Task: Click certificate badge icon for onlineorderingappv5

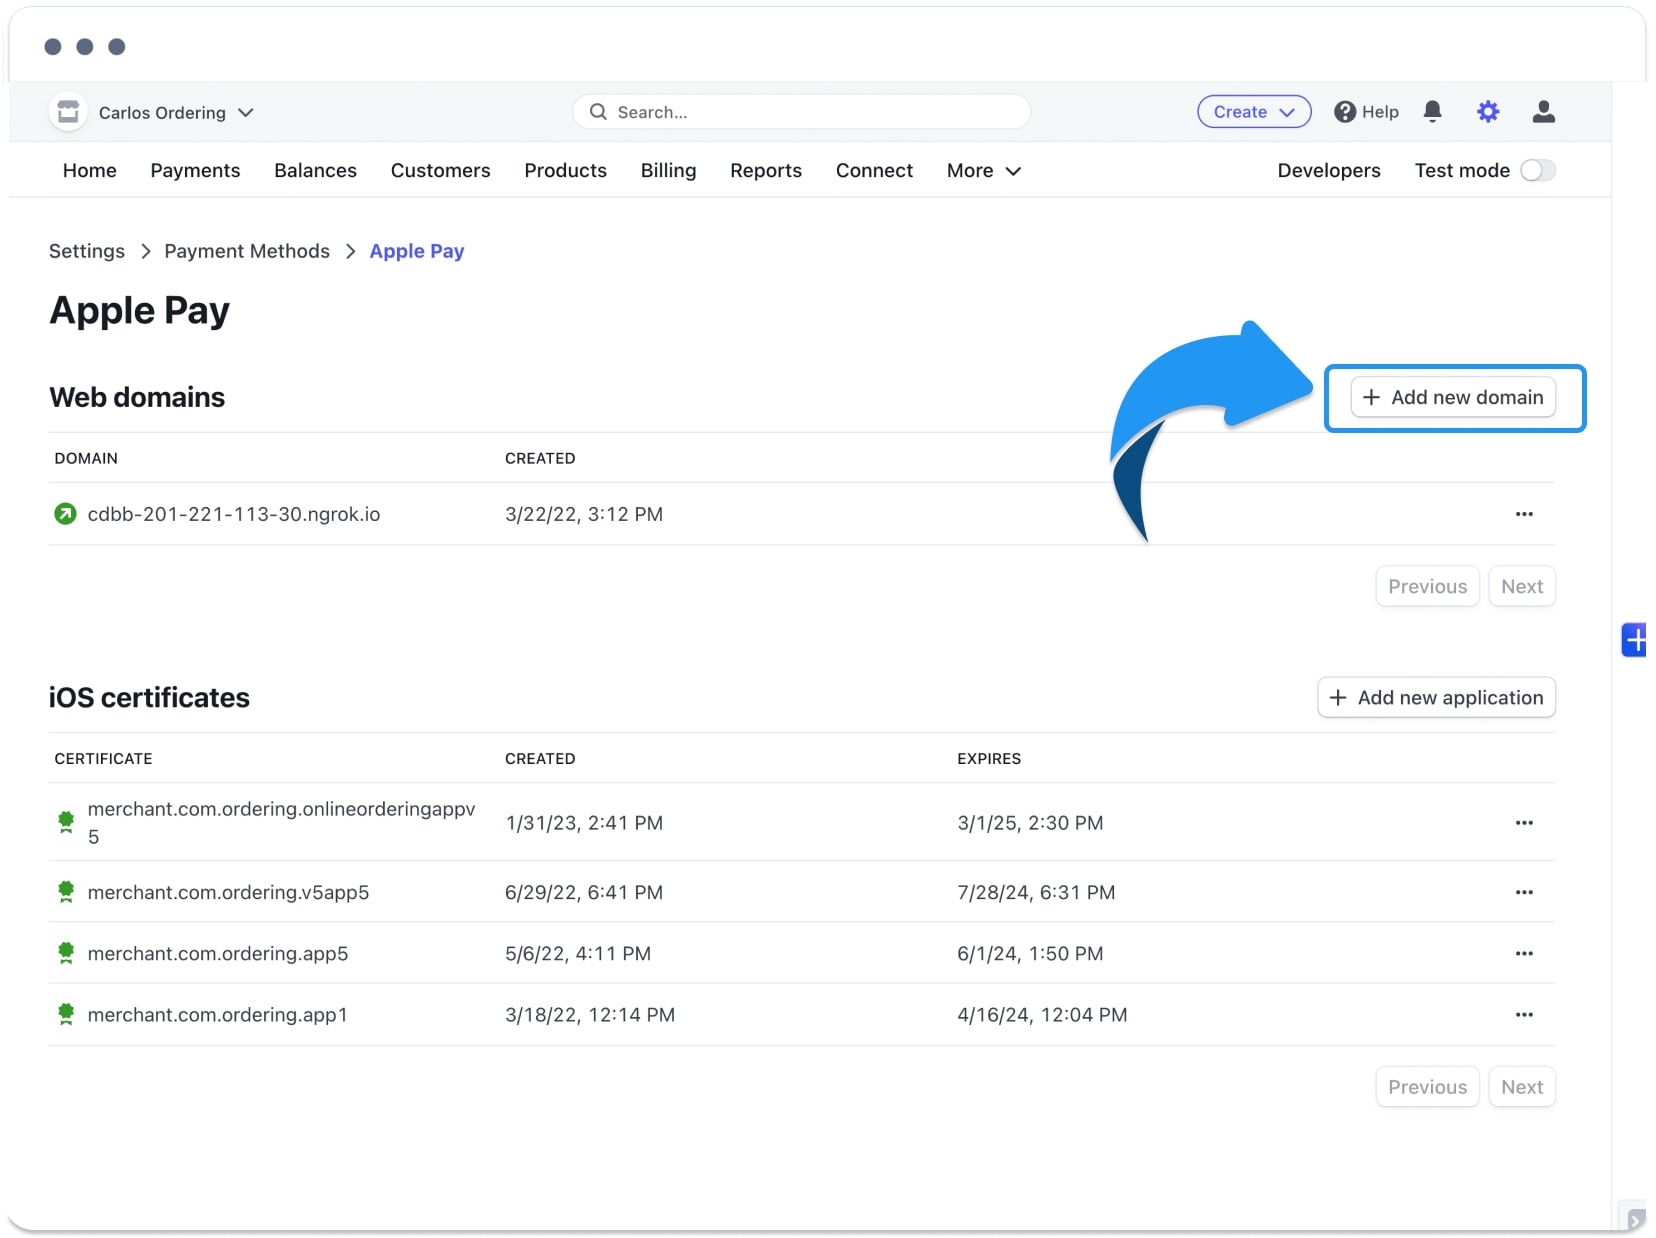Action: [x=66, y=823]
